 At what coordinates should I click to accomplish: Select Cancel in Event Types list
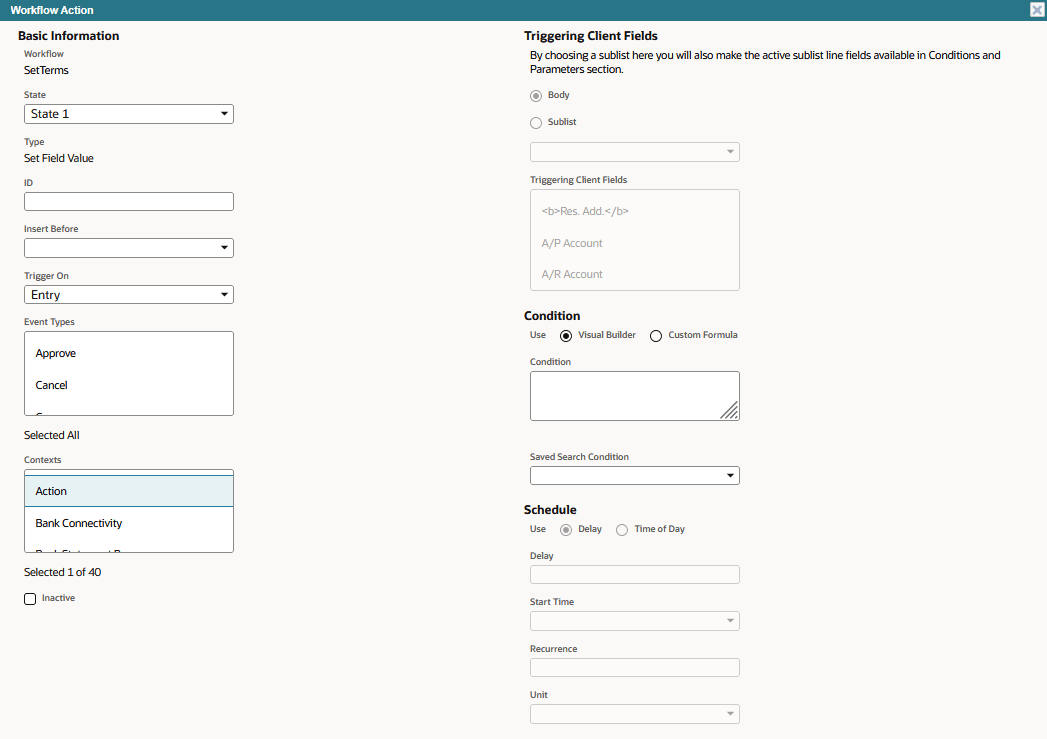[x=52, y=385]
